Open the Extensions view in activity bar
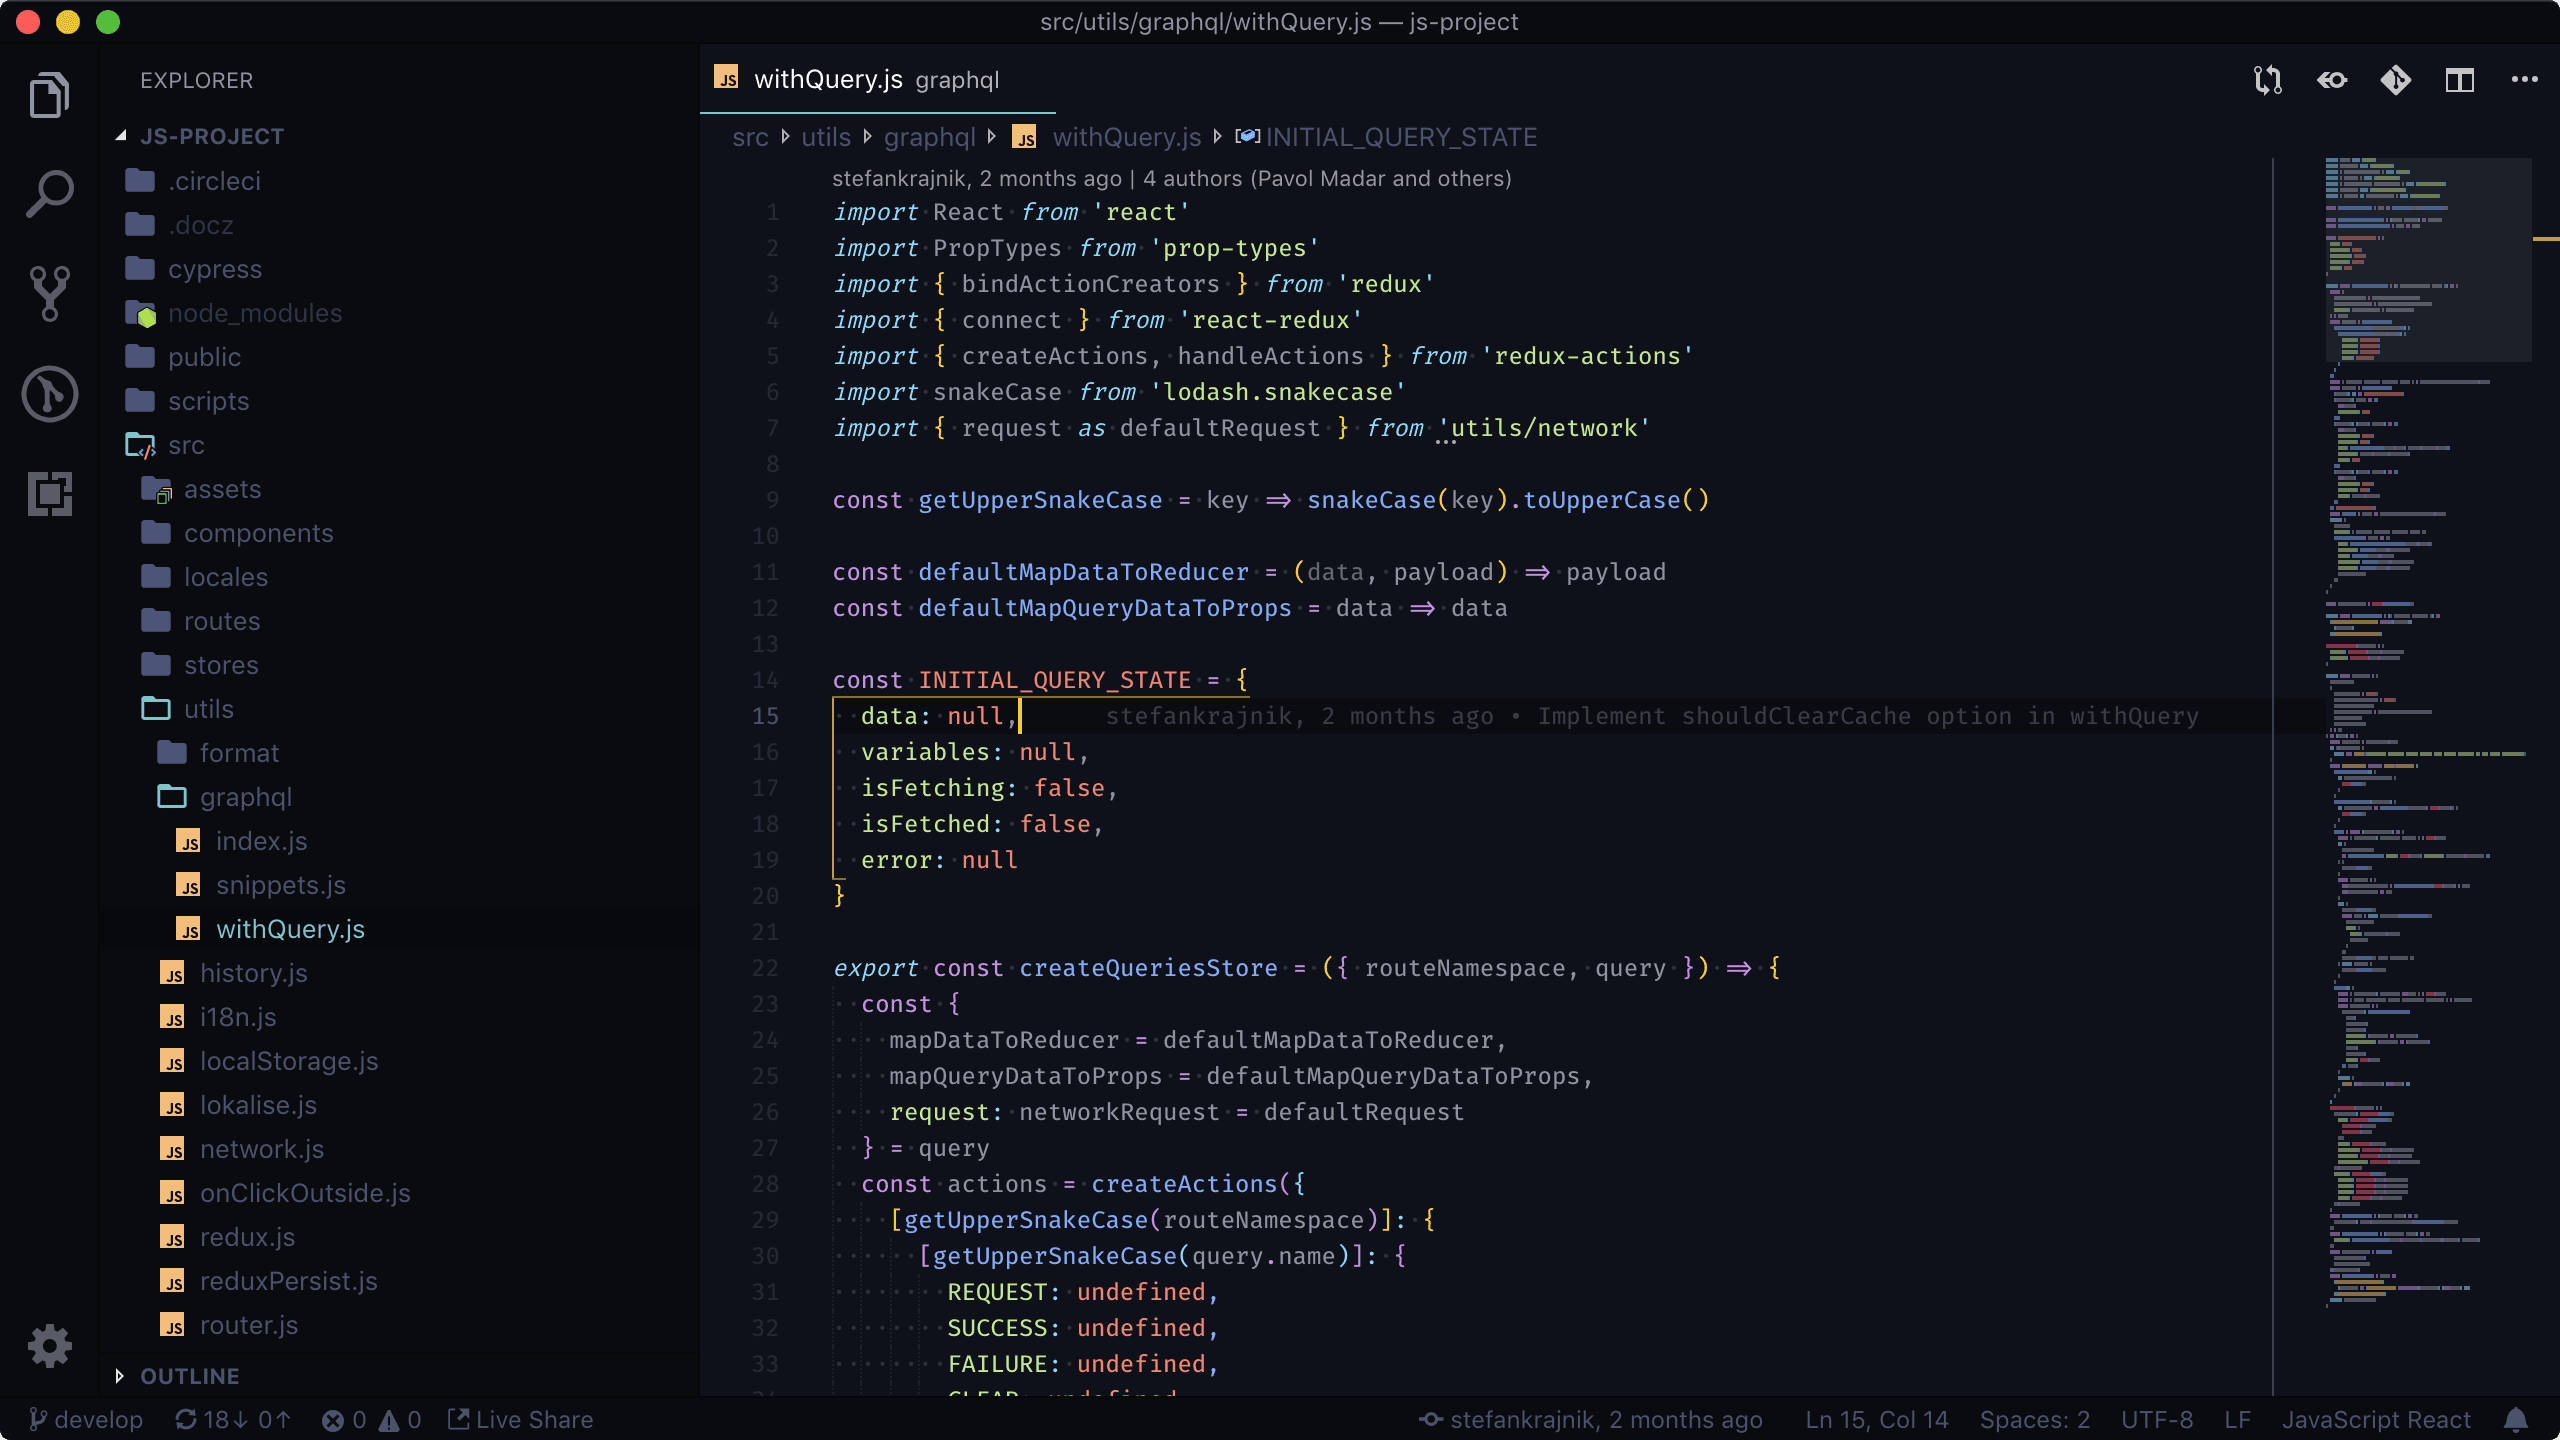 [x=49, y=494]
